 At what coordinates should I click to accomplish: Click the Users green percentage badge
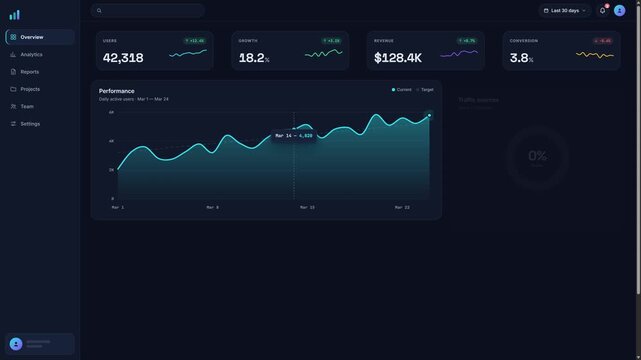tap(195, 41)
